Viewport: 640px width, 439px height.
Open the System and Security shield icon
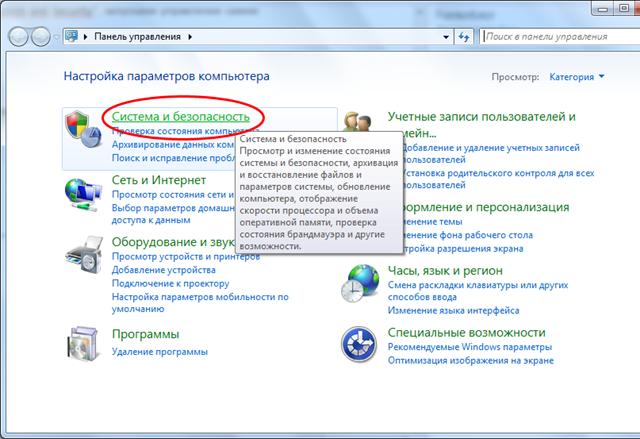pyautogui.click(x=83, y=129)
